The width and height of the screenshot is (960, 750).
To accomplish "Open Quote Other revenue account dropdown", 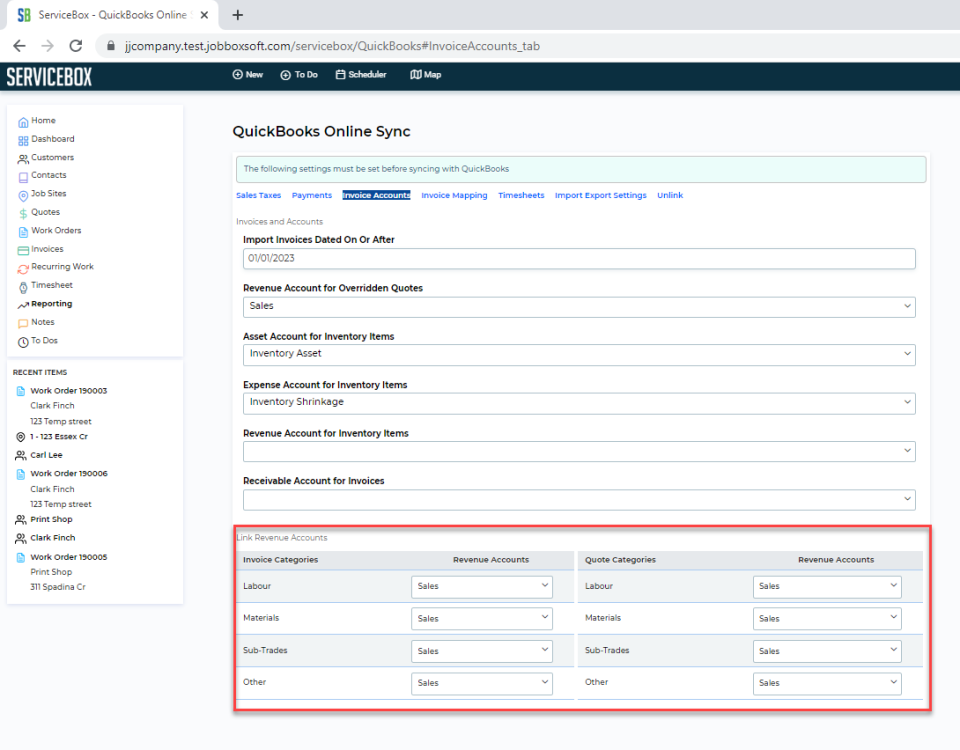I will [x=827, y=683].
